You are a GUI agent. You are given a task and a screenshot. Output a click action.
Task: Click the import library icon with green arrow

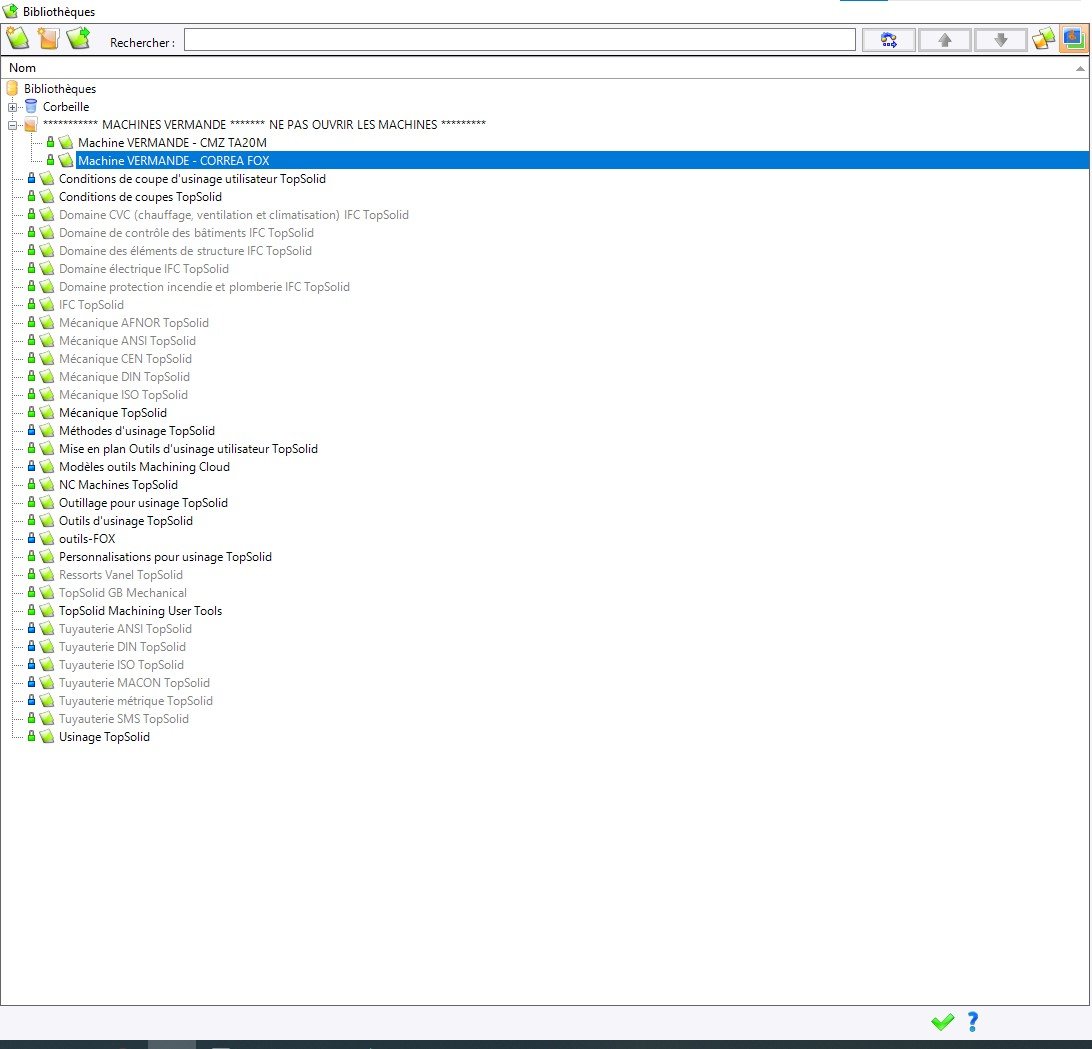click(79, 38)
